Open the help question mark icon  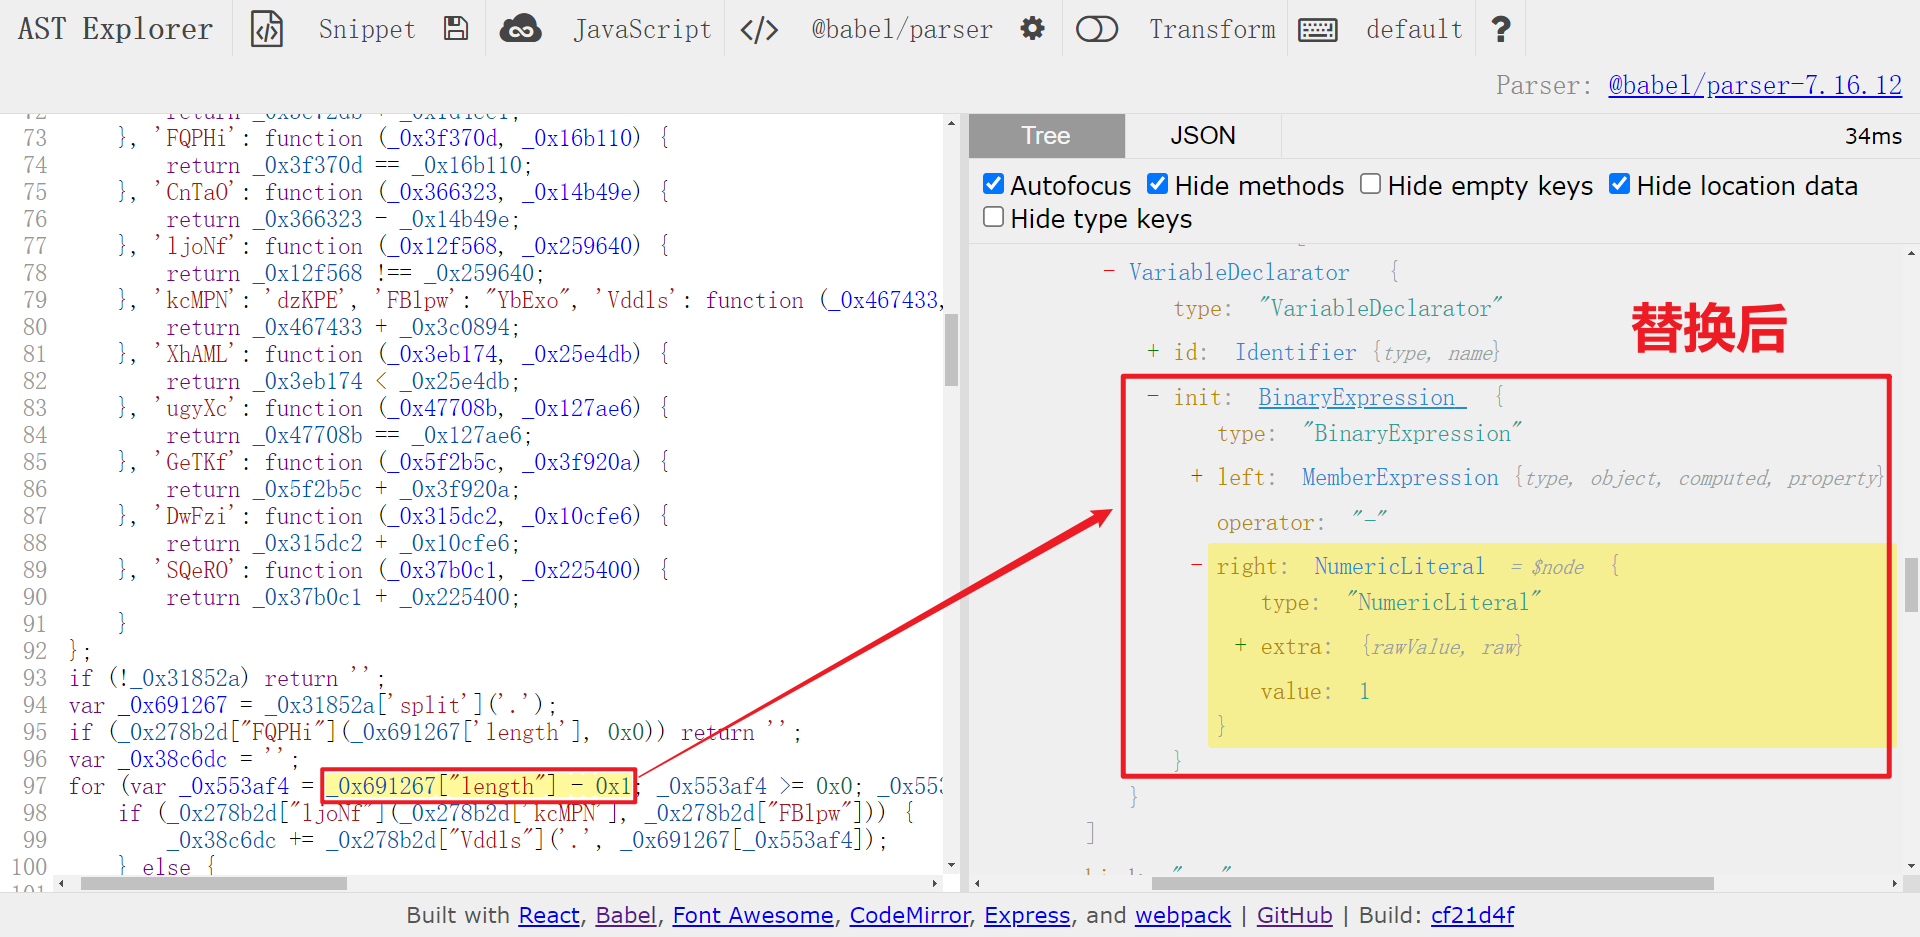(1500, 29)
